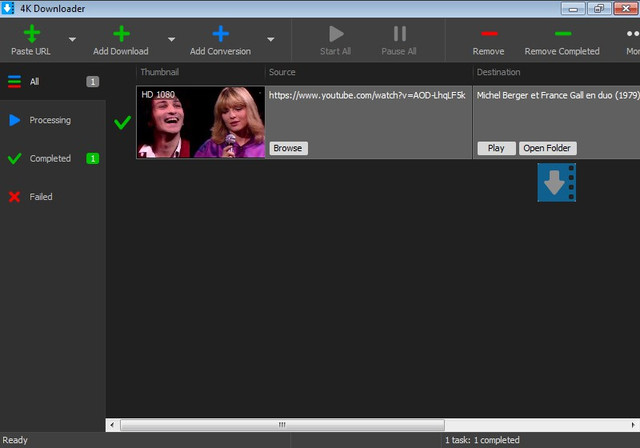Select the Failed filter
Screen dimensions: 640x448
pos(53,197)
